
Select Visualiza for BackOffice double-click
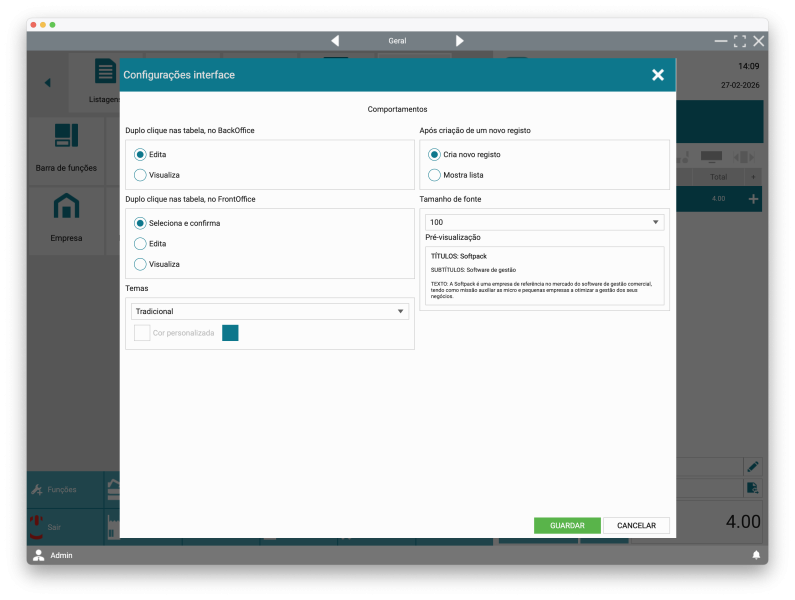point(140,175)
